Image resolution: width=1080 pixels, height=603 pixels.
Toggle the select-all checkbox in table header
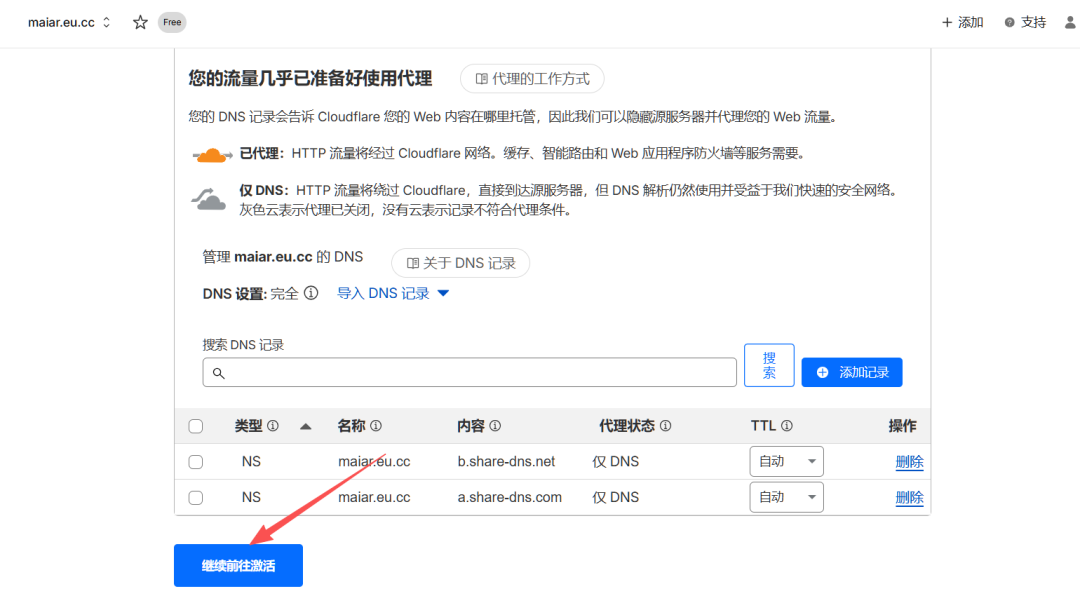[x=196, y=426]
